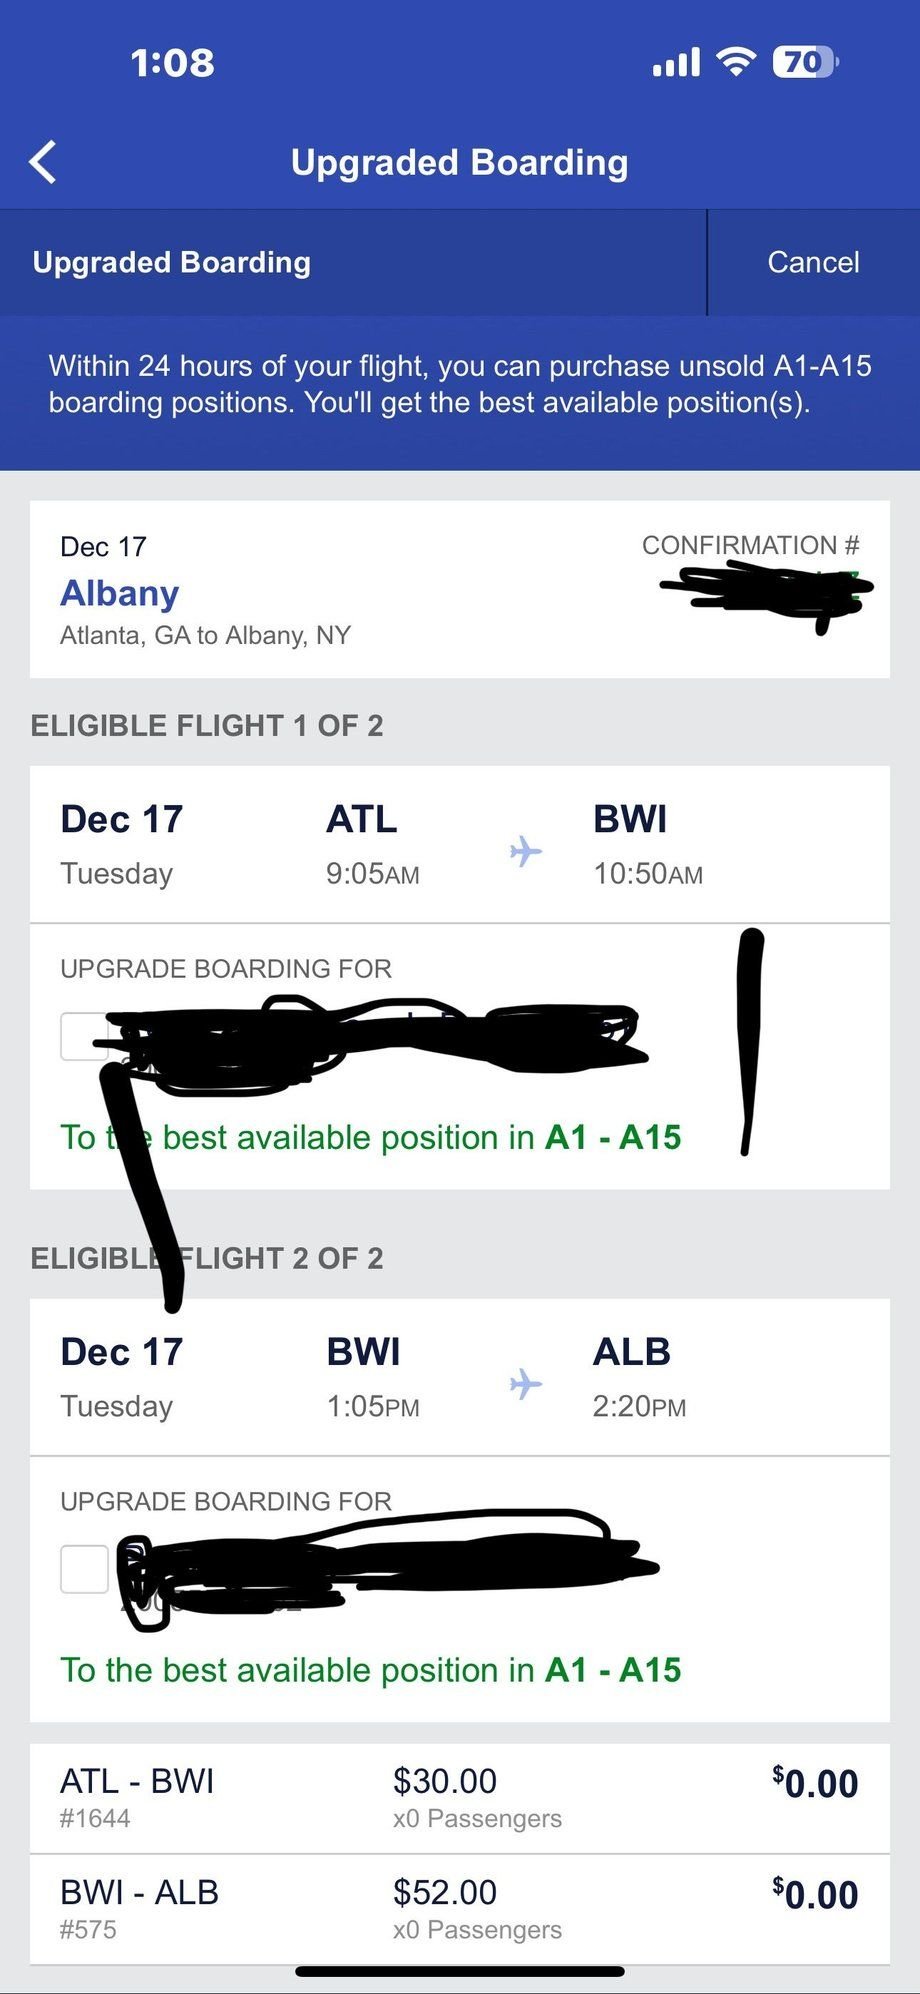This screenshot has width=920, height=1994.
Task: Tap the battery level indicator
Action: (x=805, y=62)
